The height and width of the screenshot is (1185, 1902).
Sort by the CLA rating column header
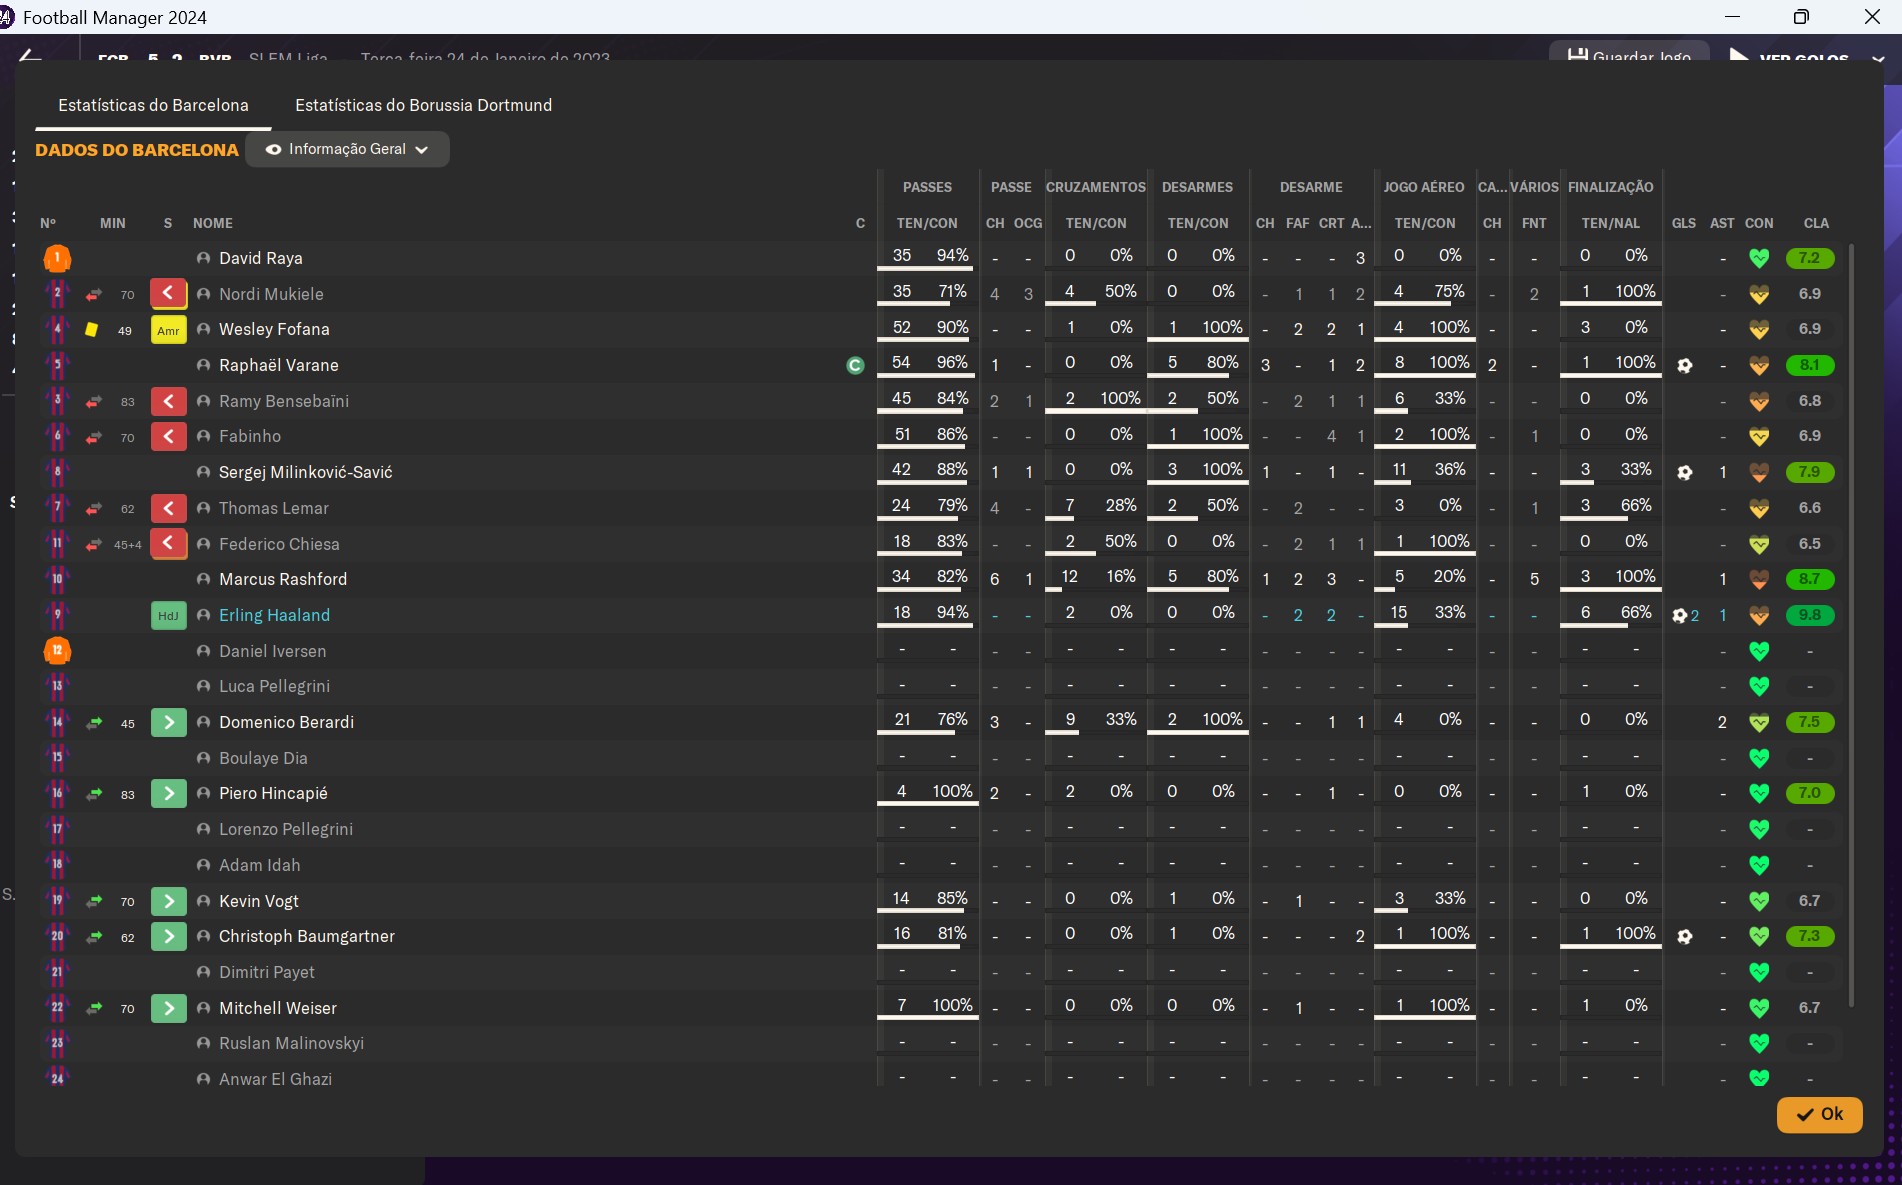[x=1816, y=223]
